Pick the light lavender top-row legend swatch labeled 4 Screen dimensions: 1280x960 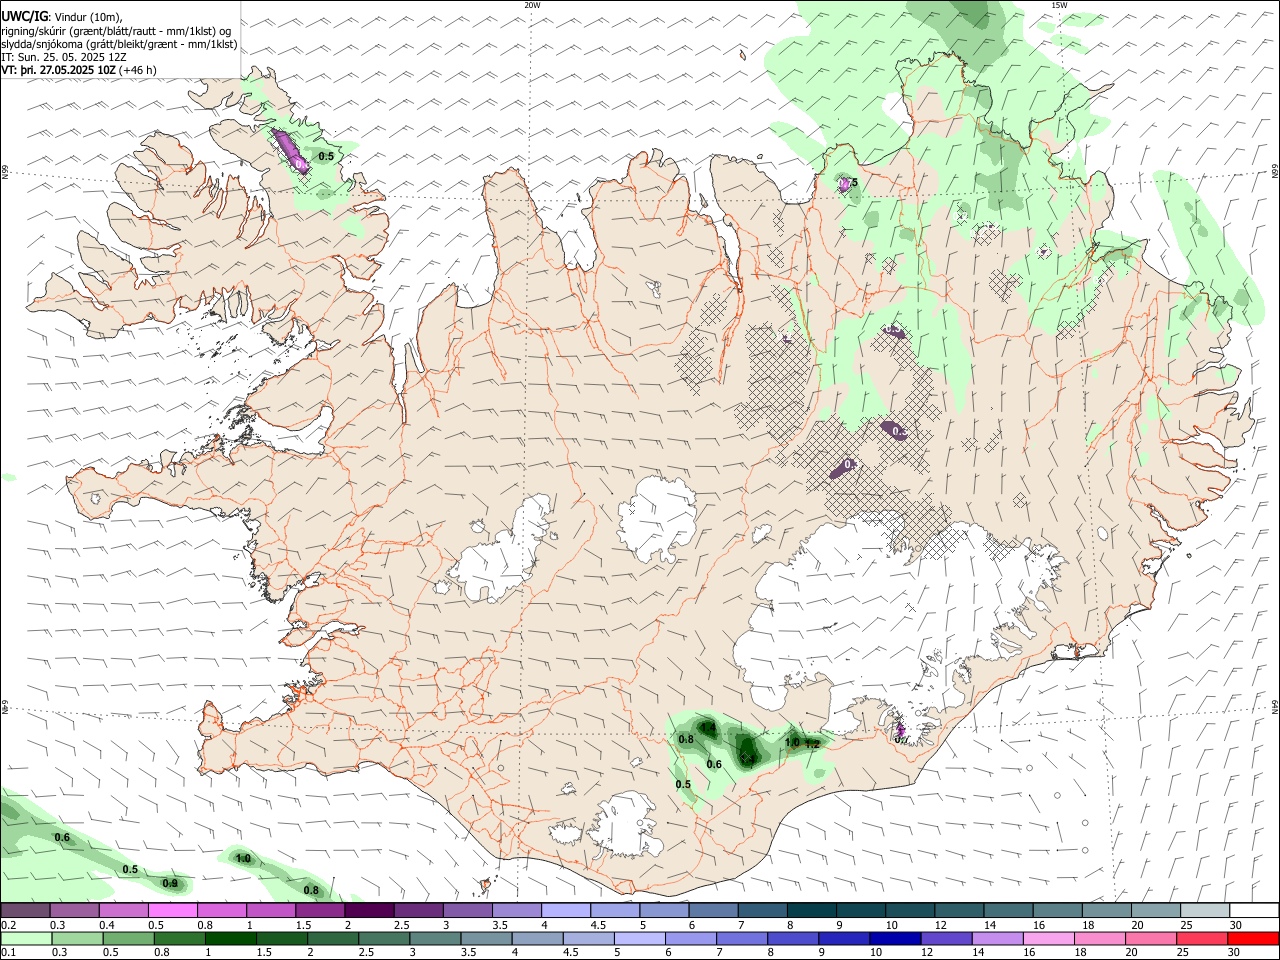coord(566,911)
